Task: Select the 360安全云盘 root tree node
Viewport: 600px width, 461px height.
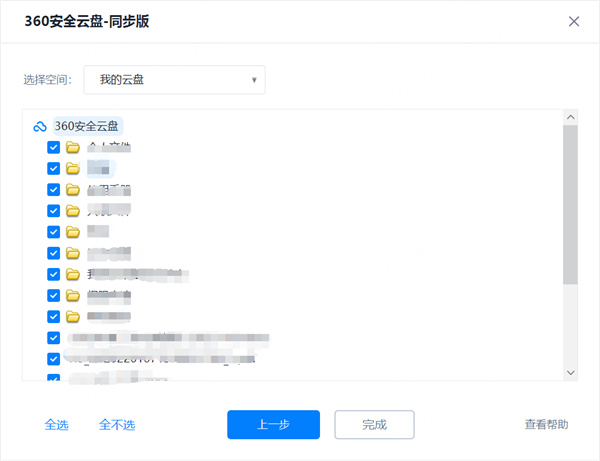Action: pyautogui.click(x=87, y=126)
